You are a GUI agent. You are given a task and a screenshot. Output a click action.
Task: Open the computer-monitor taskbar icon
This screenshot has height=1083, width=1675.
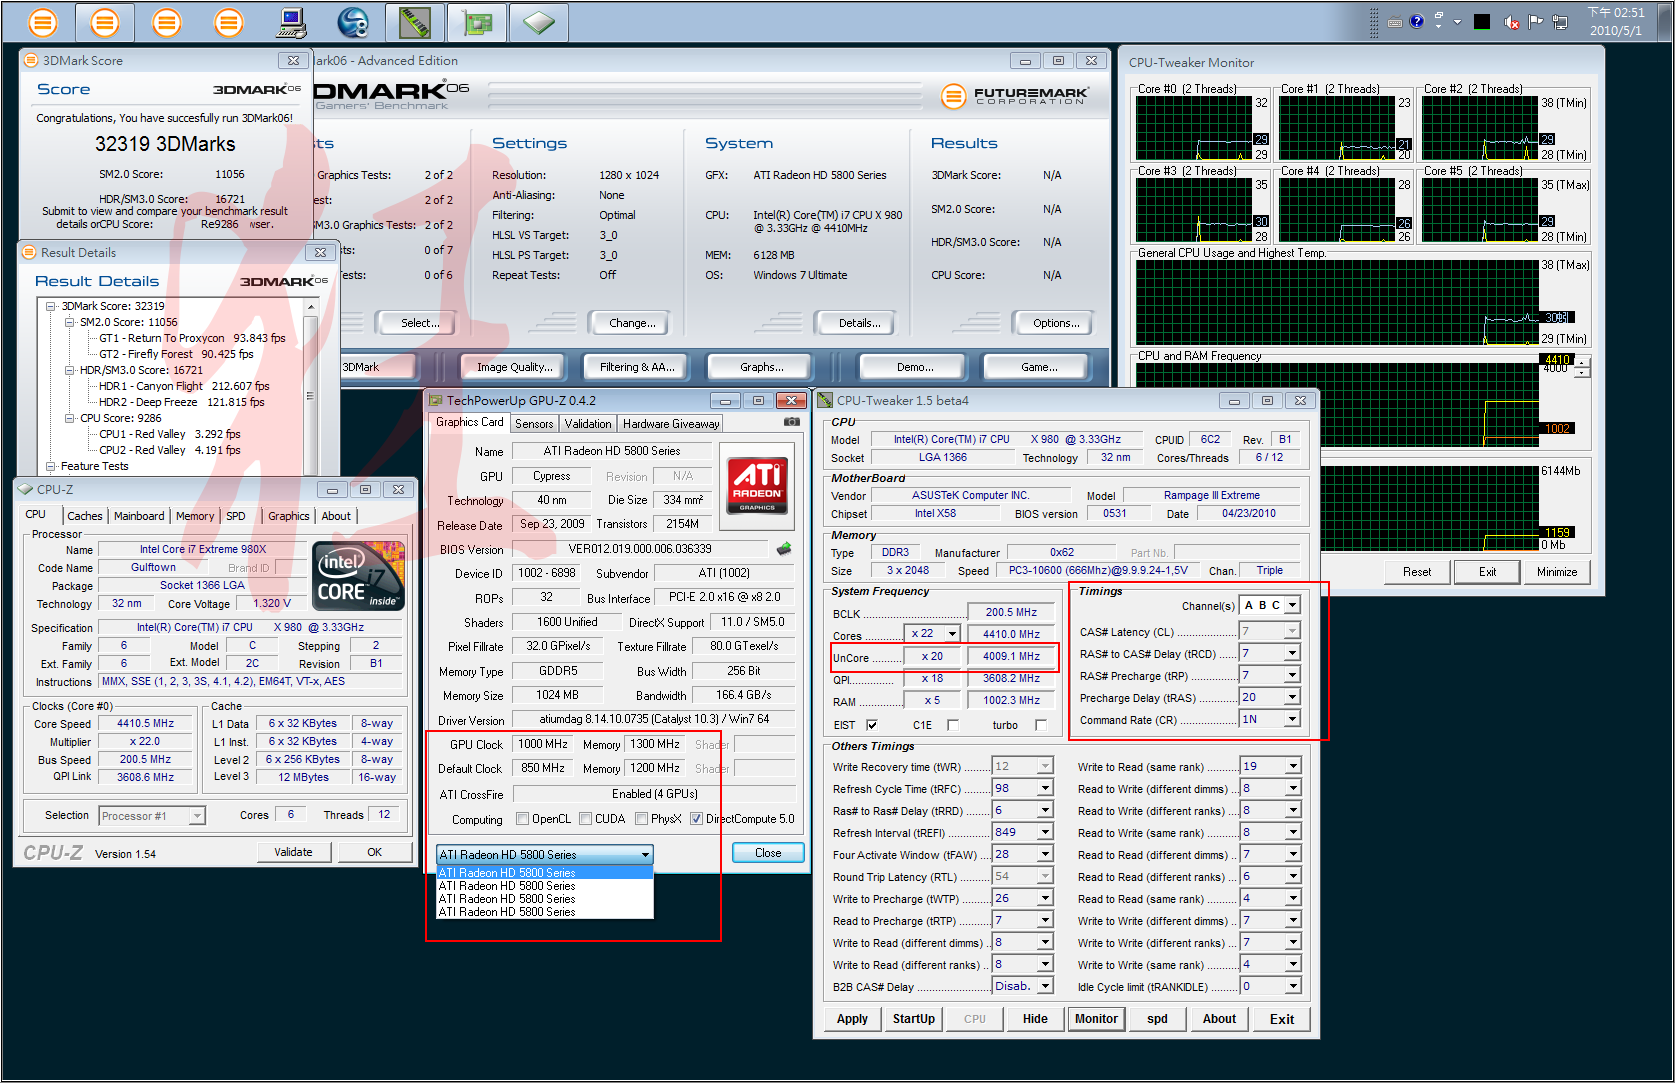291,21
